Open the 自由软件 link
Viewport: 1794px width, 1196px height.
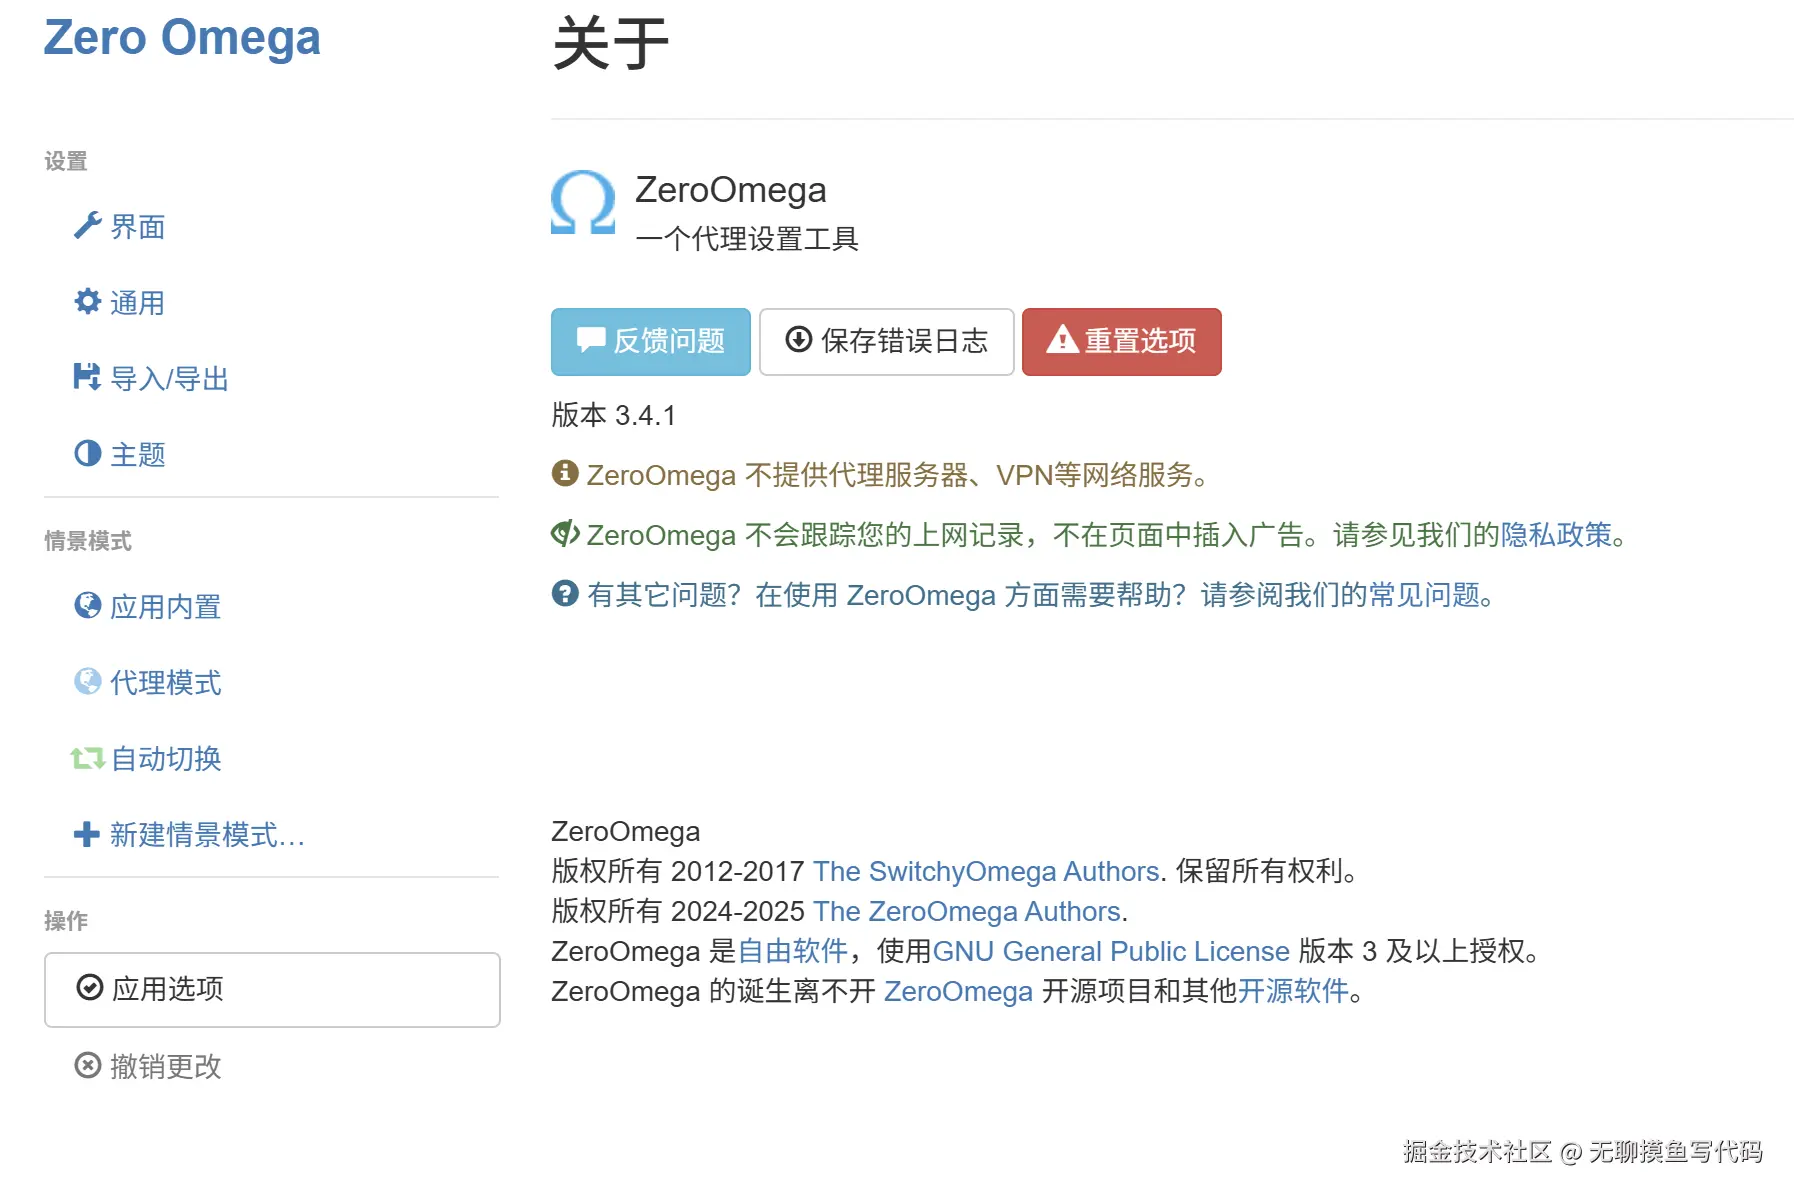(x=793, y=951)
